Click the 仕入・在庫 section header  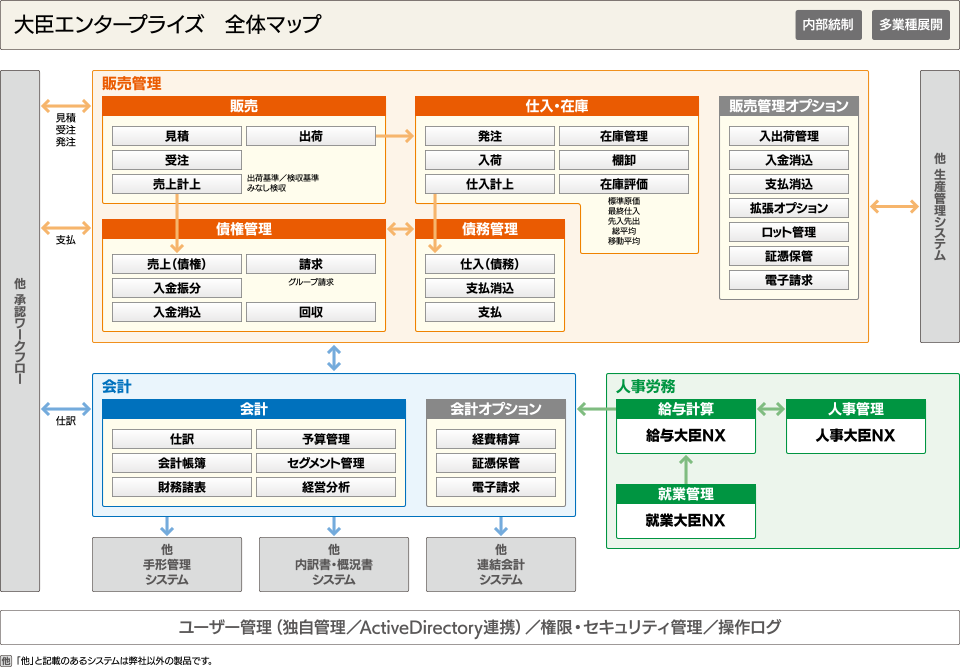pos(557,106)
